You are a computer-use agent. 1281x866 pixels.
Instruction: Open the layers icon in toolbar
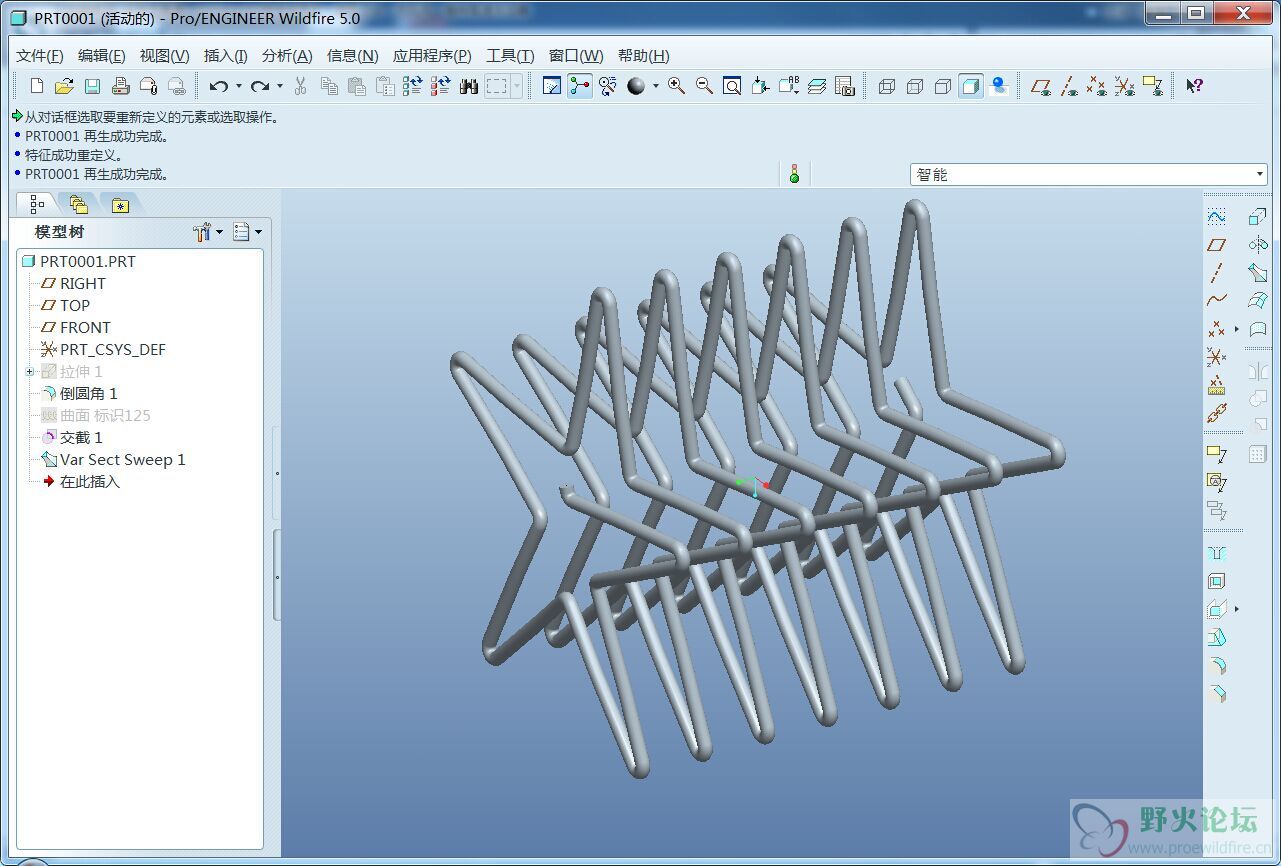pos(817,86)
